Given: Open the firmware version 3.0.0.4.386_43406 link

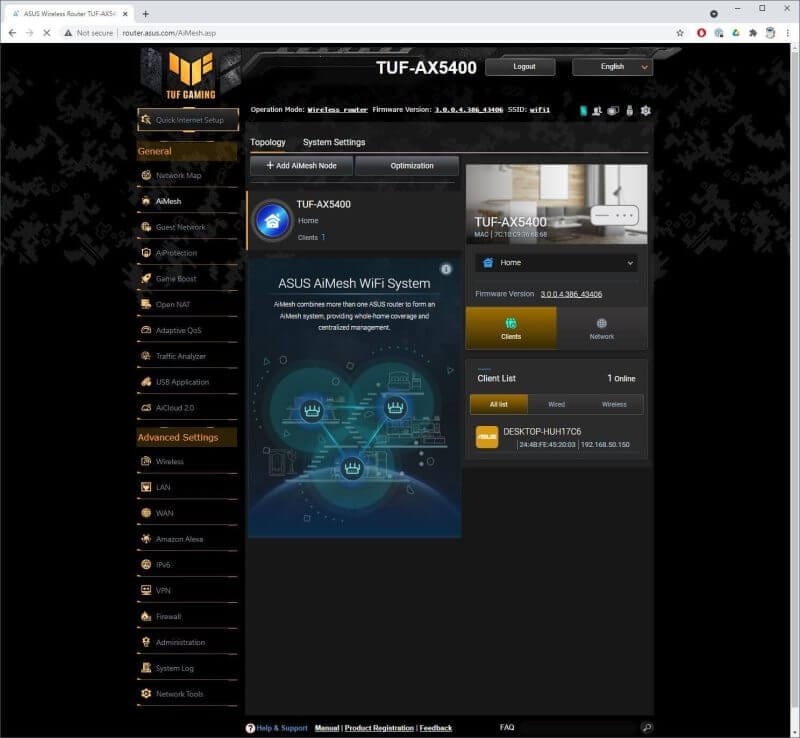Looking at the screenshot, I should click(x=571, y=294).
